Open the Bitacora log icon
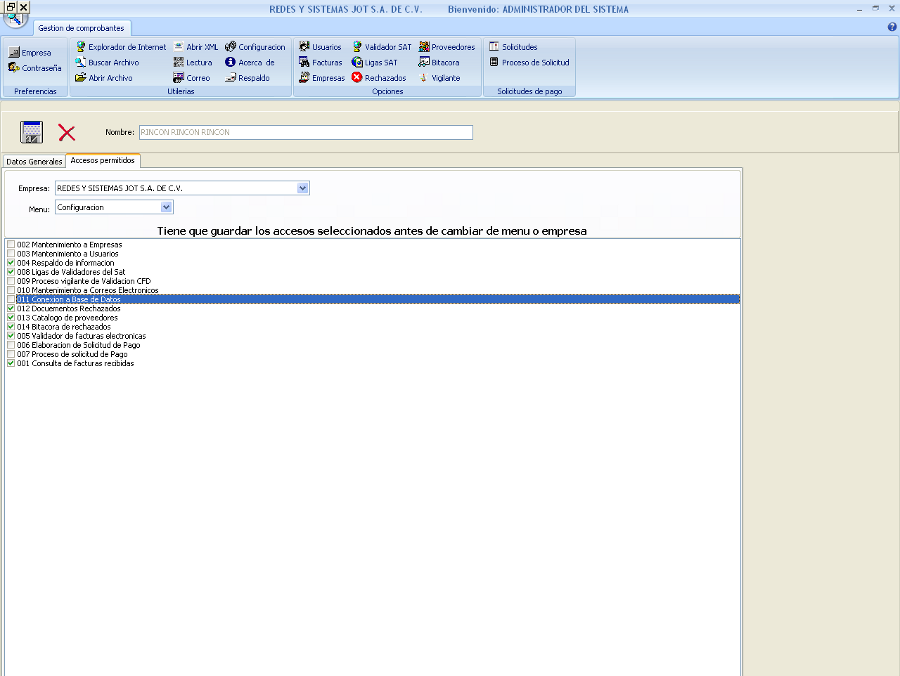This screenshot has width=900, height=676. pos(439,62)
